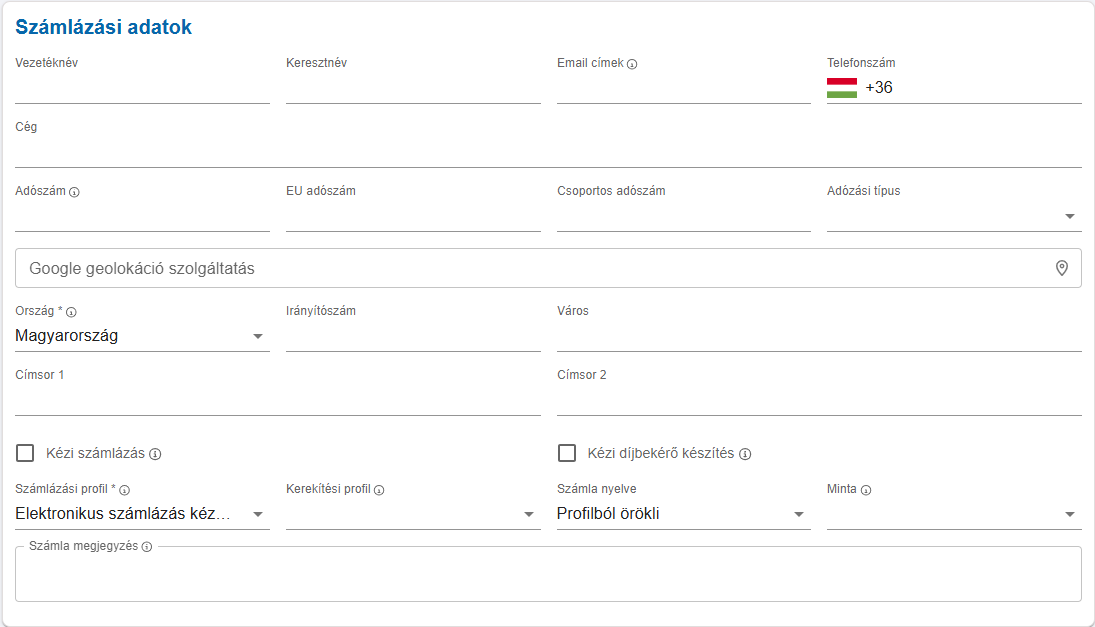This screenshot has height=627, width=1095.
Task: Click the info icon beside Minta
Action: pyautogui.click(x=866, y=490)
